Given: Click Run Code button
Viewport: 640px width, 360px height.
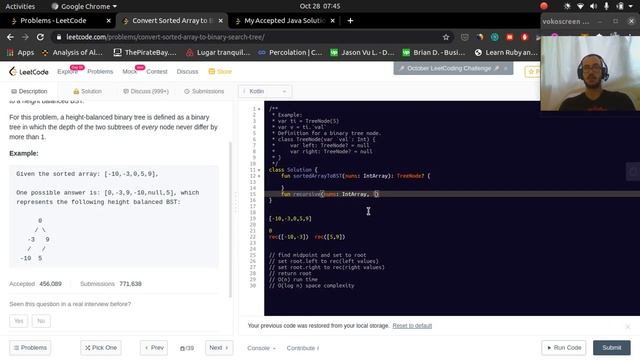Looking at the screenshot, I should 564,348.
